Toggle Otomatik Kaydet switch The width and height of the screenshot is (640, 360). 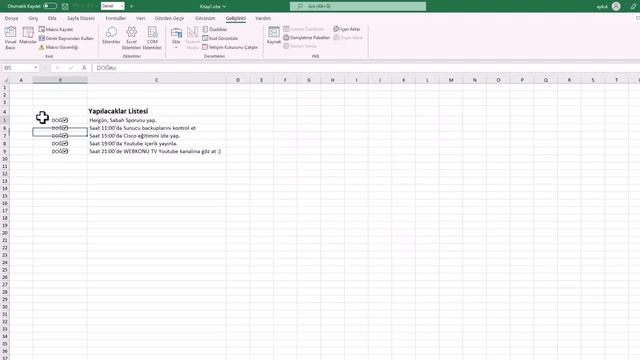[x=50, y=6]
